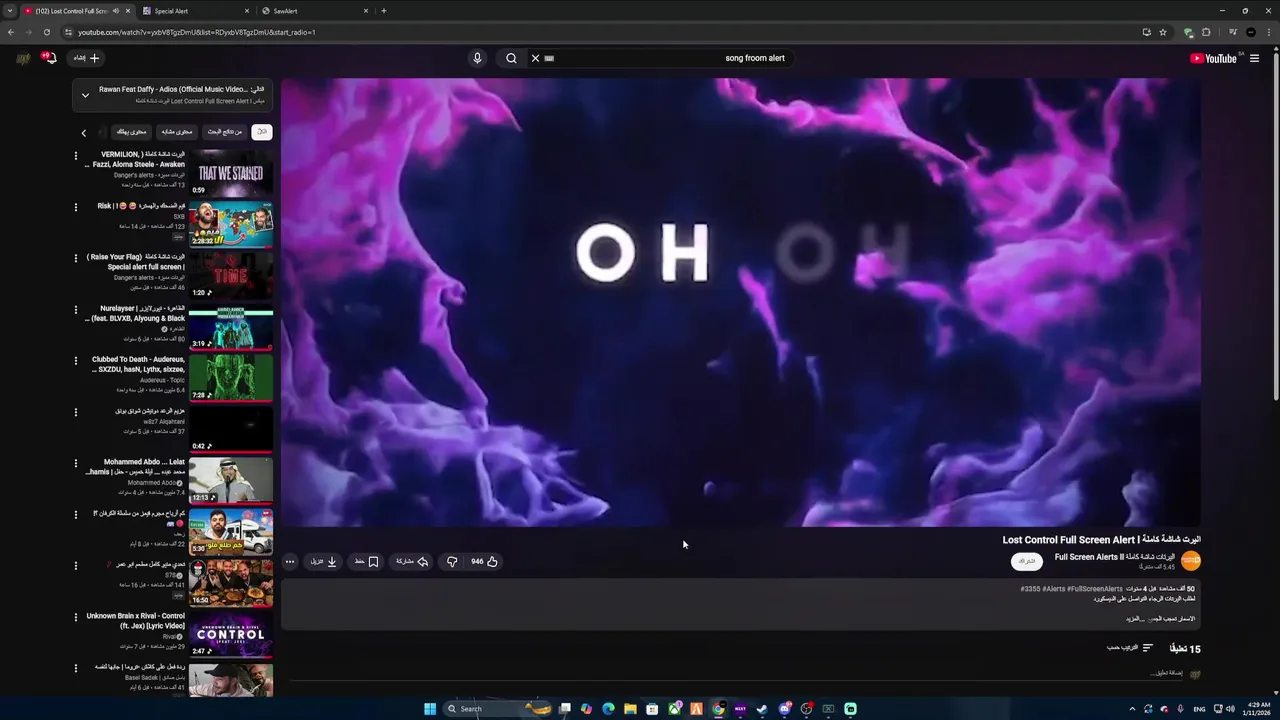This screenshot has height=720, width=1280.
Task: Open options menu for 'Clubbed To Death' video
Action: pos(75,360)
